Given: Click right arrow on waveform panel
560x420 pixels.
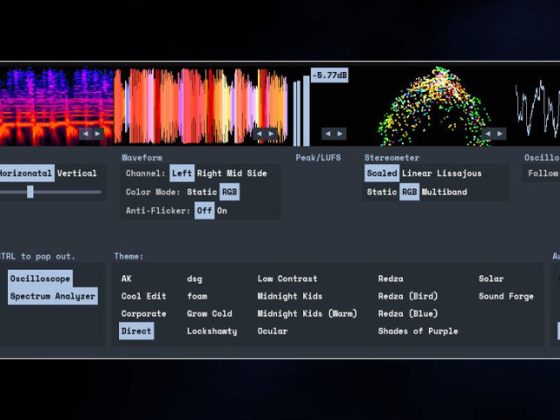Looking at the screenshot, I should click(271, 134).
